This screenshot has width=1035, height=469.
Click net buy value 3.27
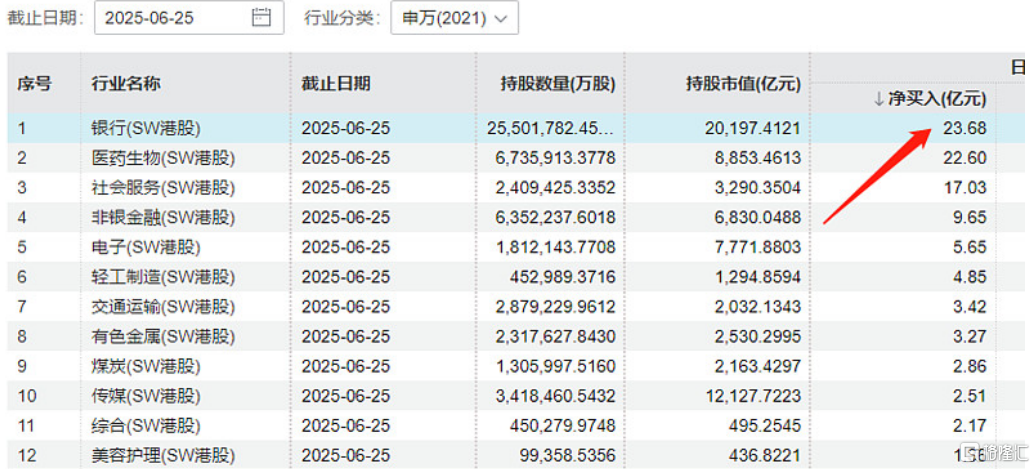pyautogui.click(x=970, y=336)
